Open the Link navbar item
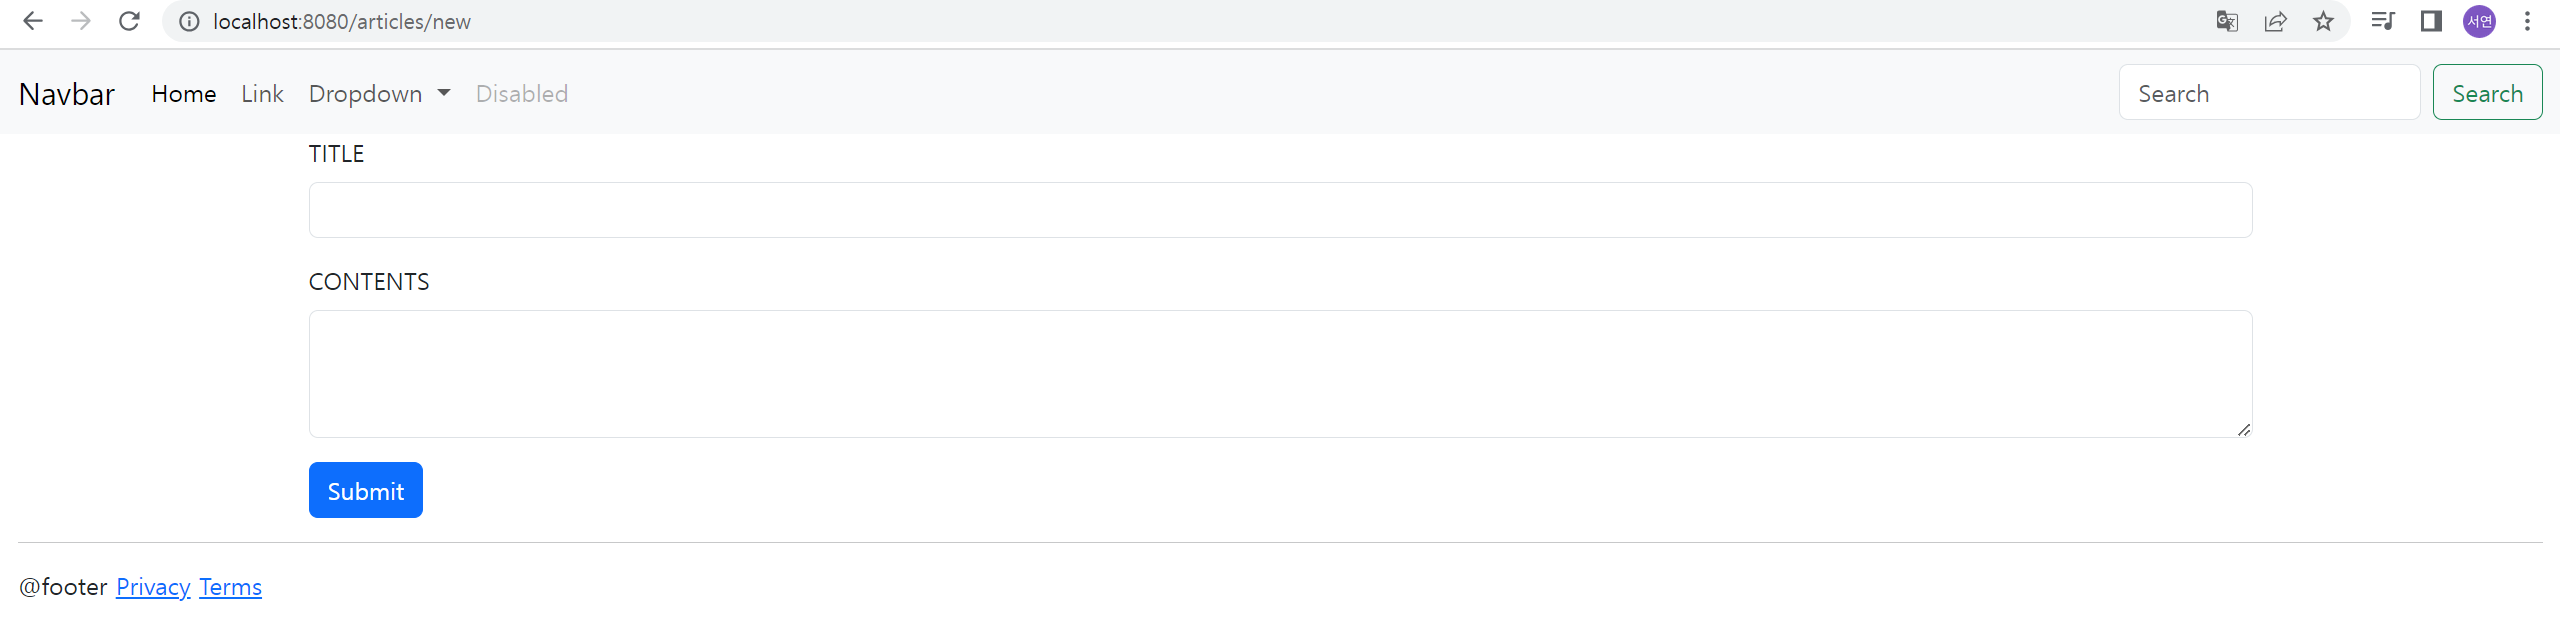This screenshot has width=2560, height=625. point(262,93)
